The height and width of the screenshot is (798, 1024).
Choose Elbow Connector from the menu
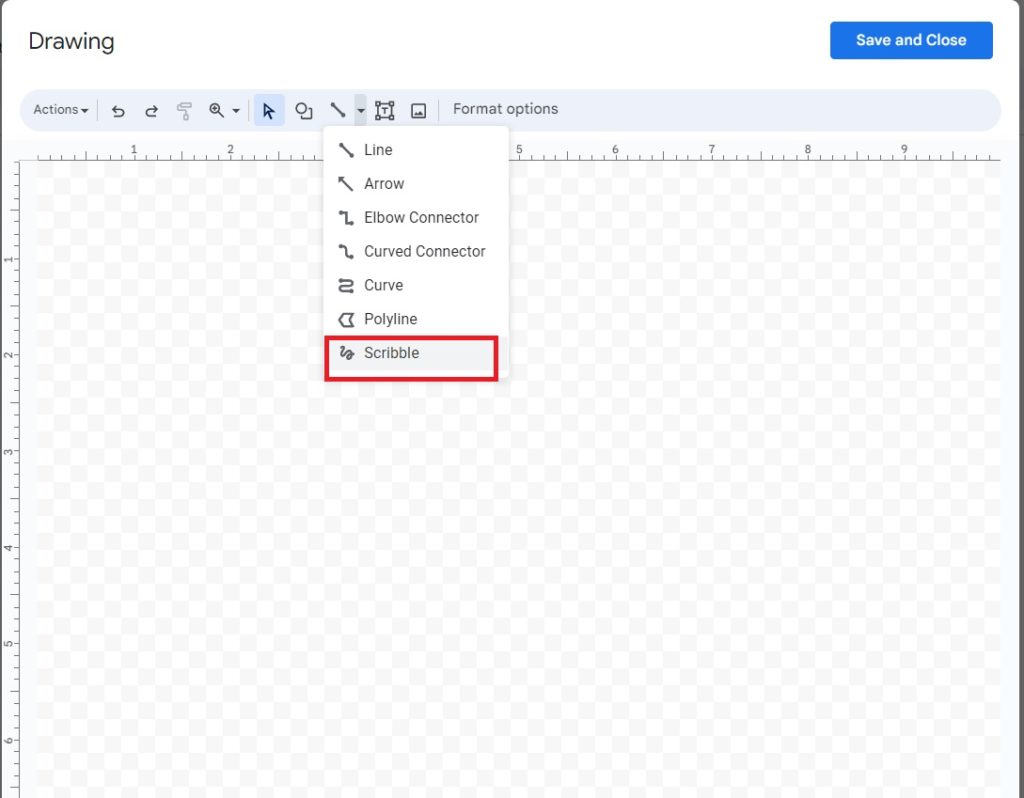pos(409,217)
